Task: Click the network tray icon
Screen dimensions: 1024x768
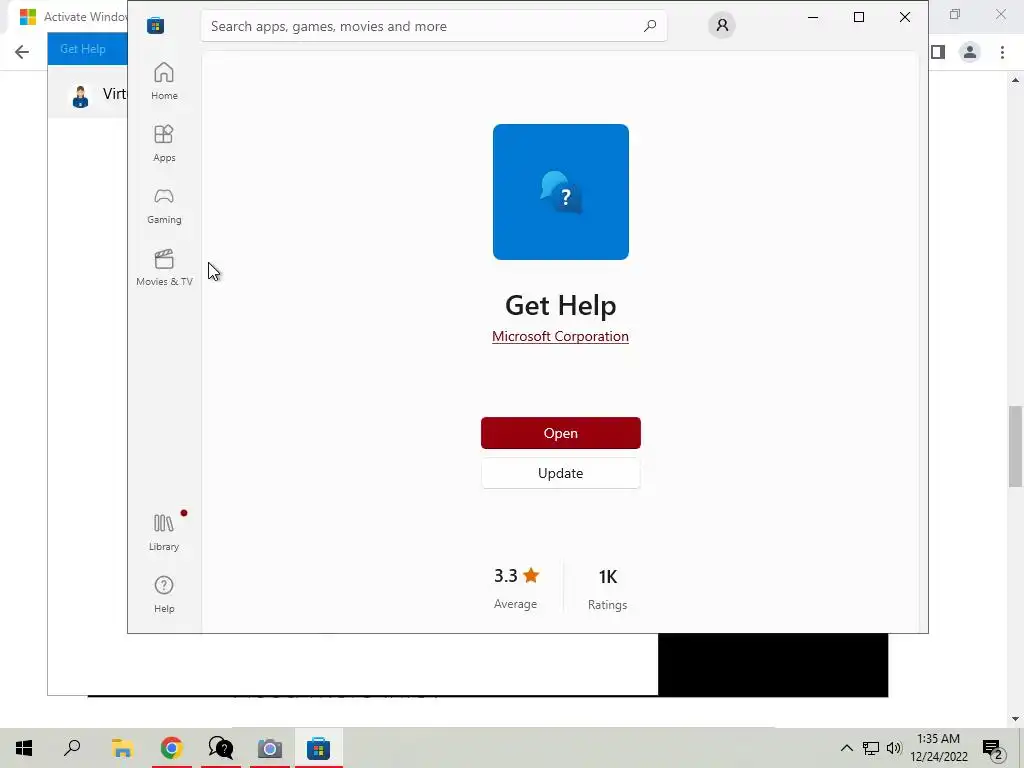Action: [871, 748]
